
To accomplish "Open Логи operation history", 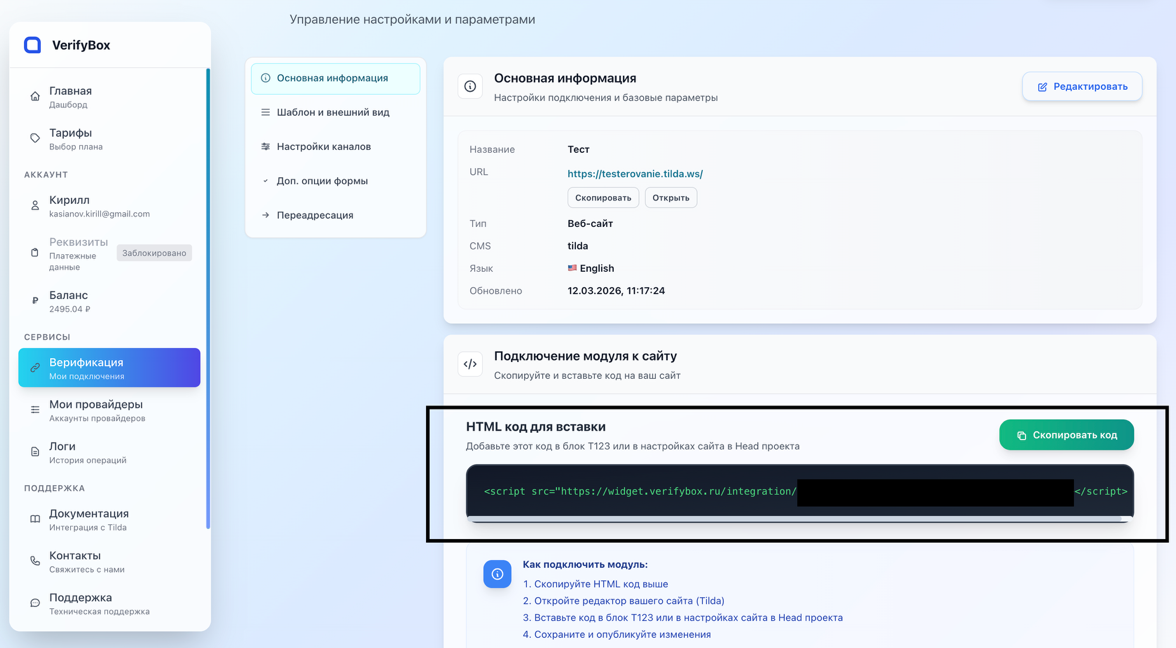I will click(110, 452).
